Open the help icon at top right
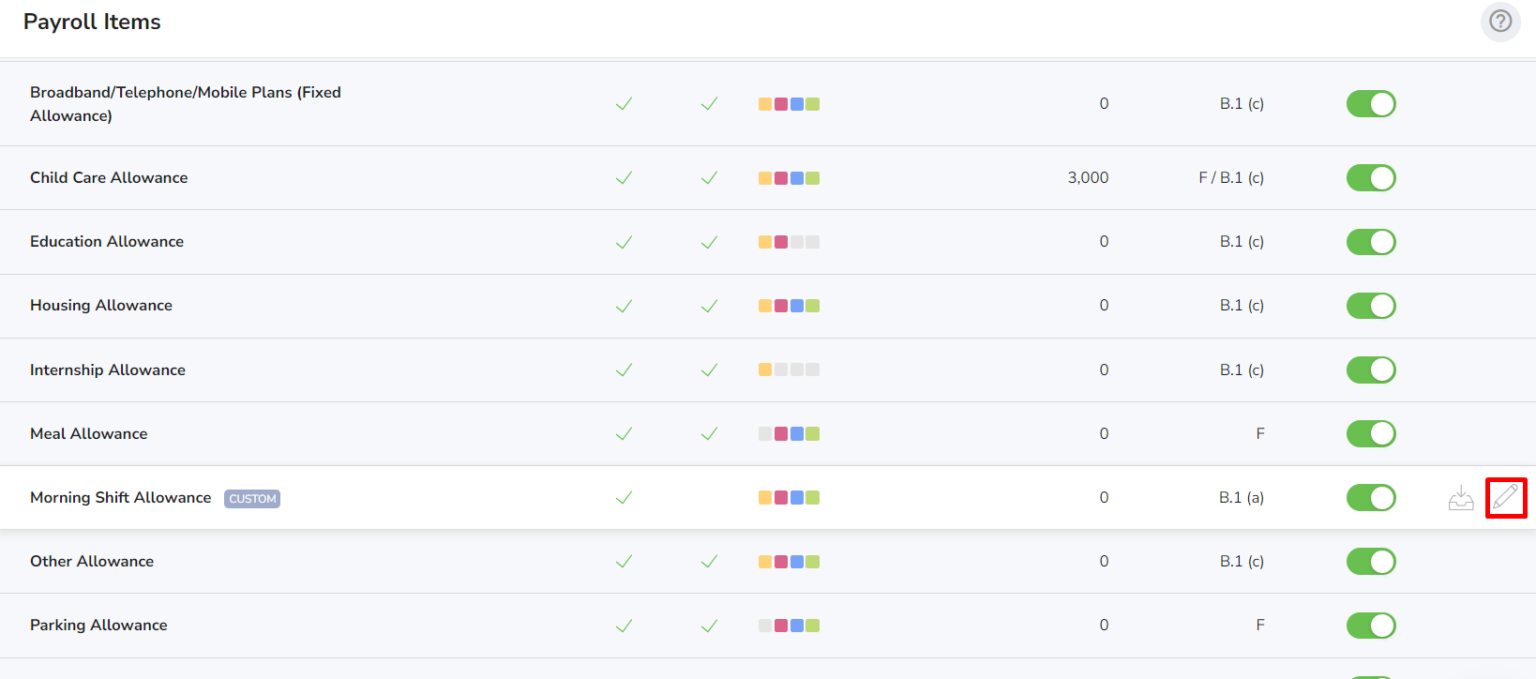 pyautogui.click(x=1500, y=21)
